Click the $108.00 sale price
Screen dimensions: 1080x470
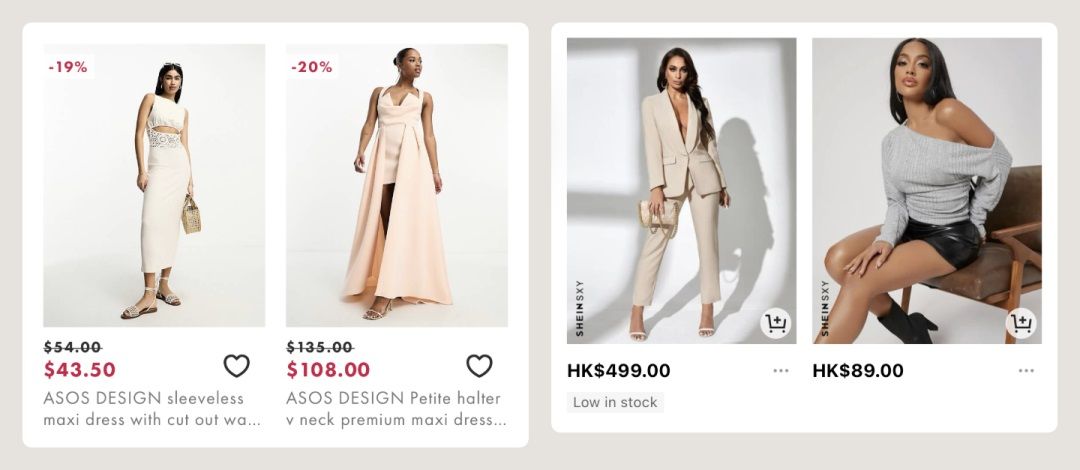click(x=328, y=370)
